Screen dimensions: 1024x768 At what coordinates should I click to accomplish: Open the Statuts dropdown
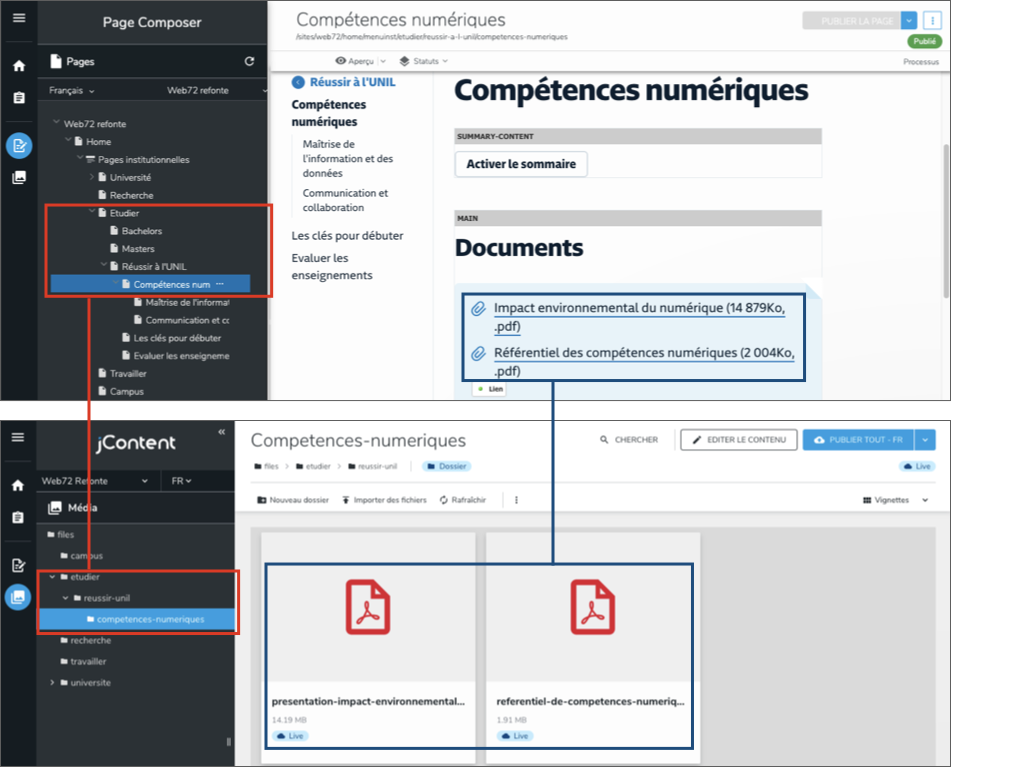pos(423,61)
